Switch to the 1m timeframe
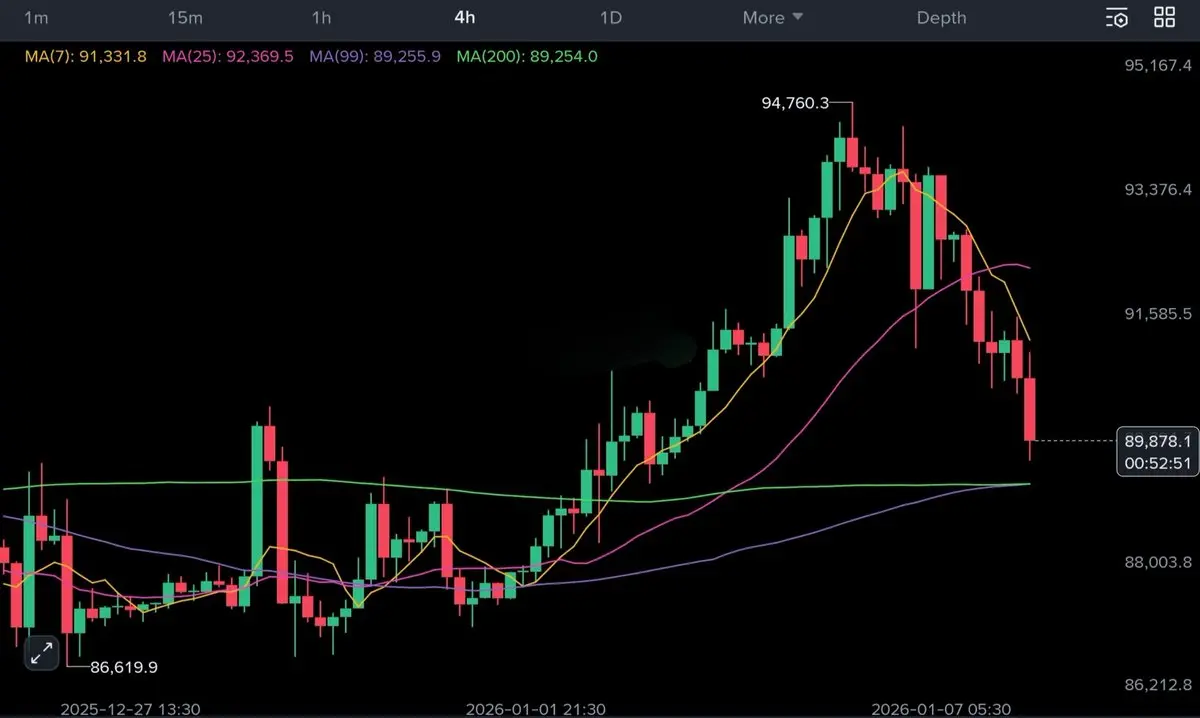 (35, 17)
